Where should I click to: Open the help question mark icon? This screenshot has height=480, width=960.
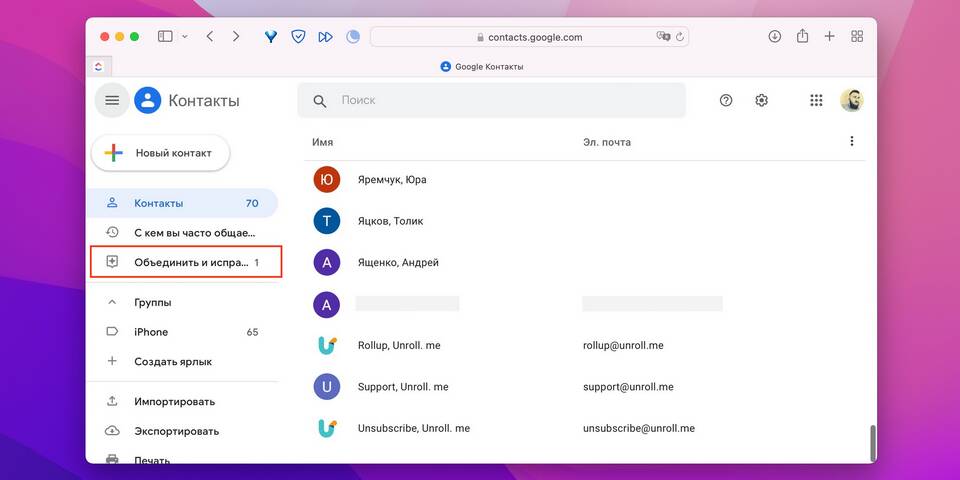click(726, 100)
